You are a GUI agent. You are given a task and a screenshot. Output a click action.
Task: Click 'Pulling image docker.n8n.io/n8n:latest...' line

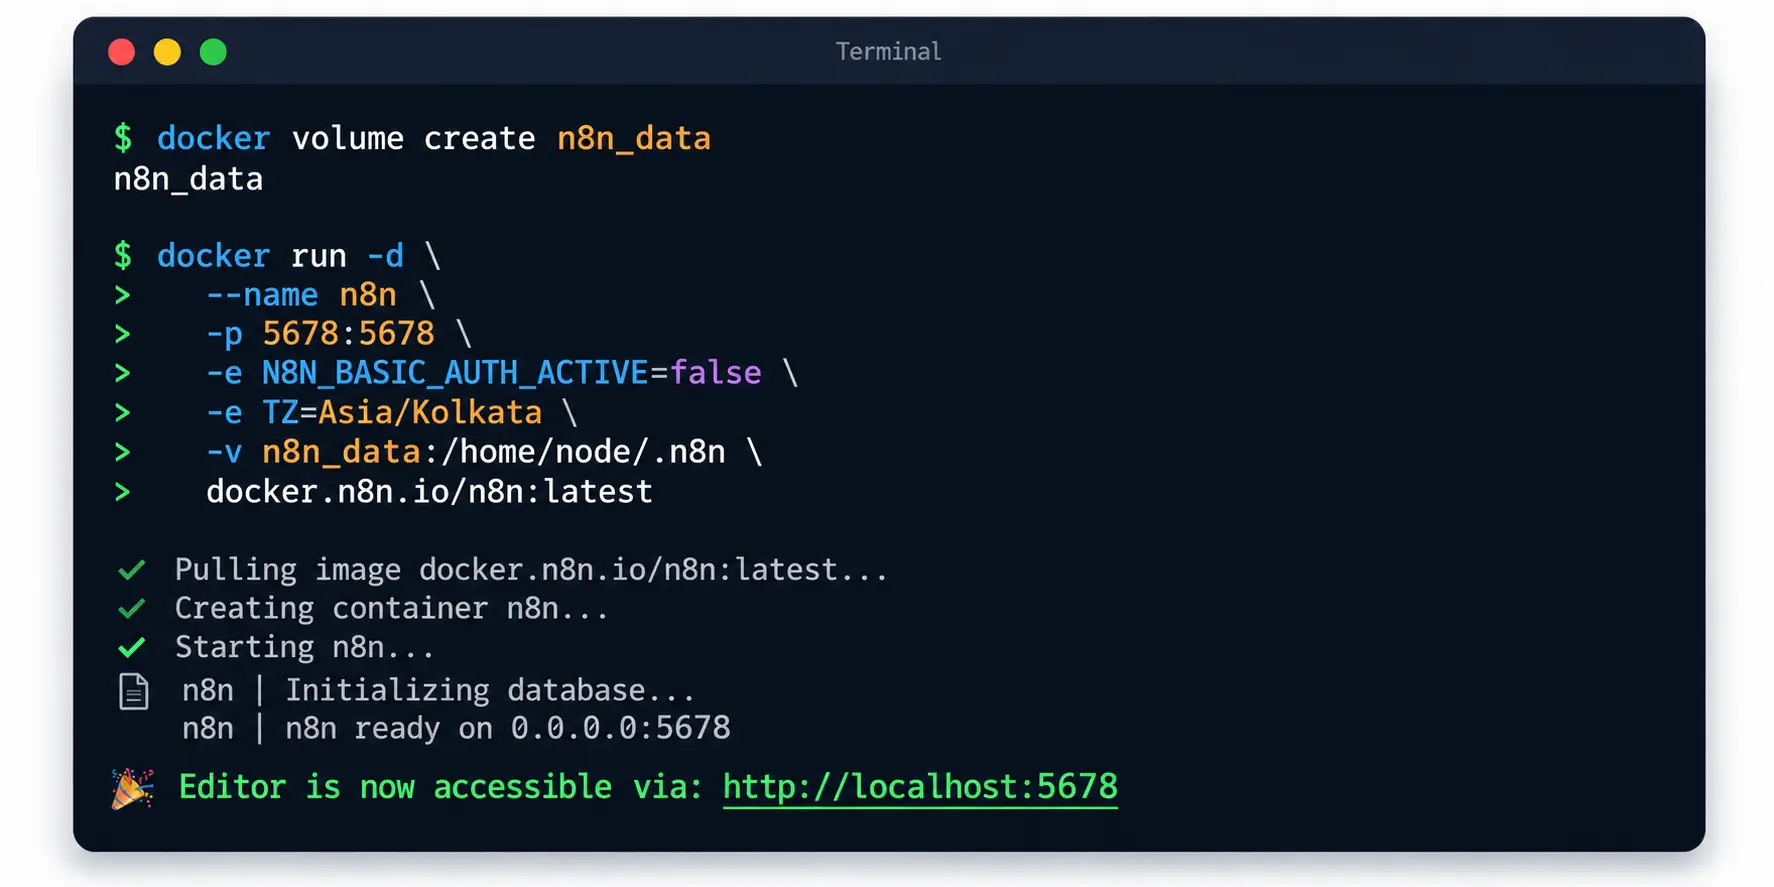tap(531, 570)
